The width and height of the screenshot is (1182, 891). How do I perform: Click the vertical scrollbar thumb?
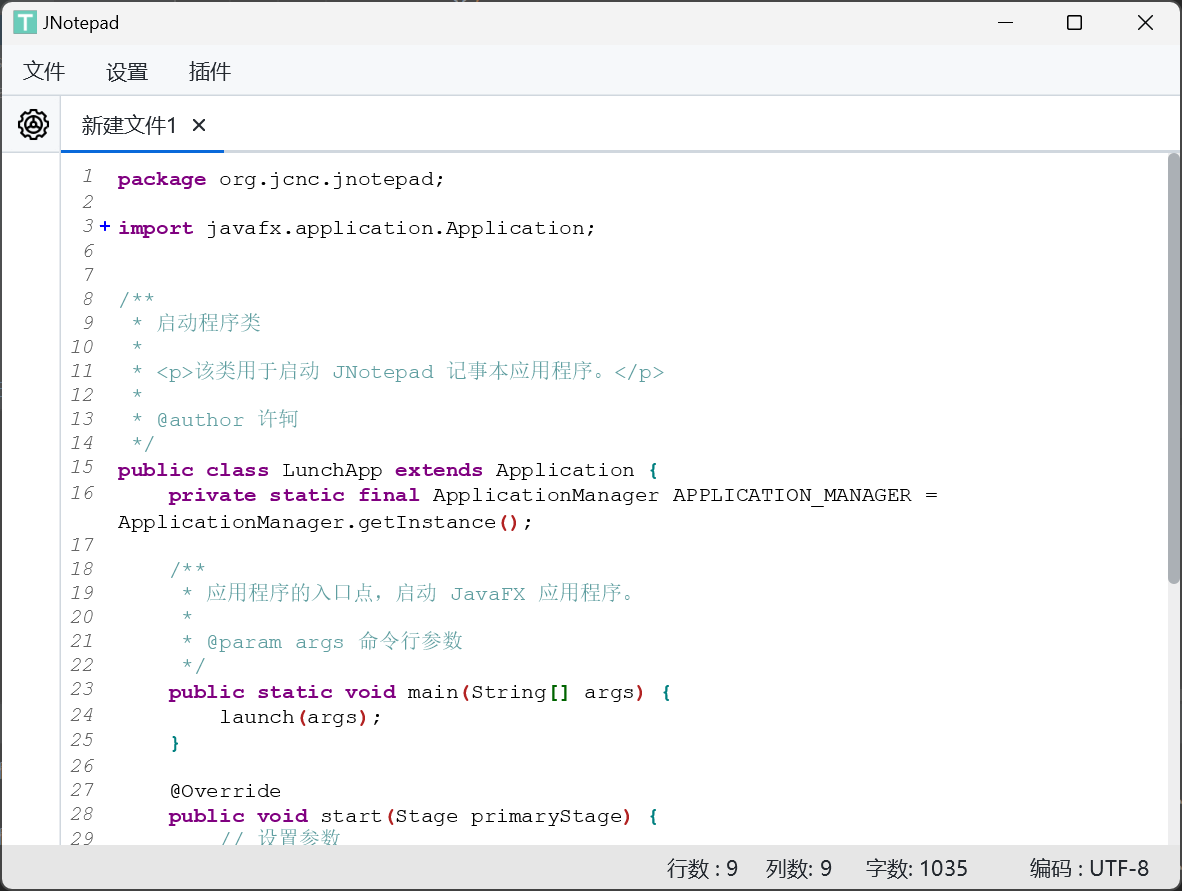pos(1173,368)
